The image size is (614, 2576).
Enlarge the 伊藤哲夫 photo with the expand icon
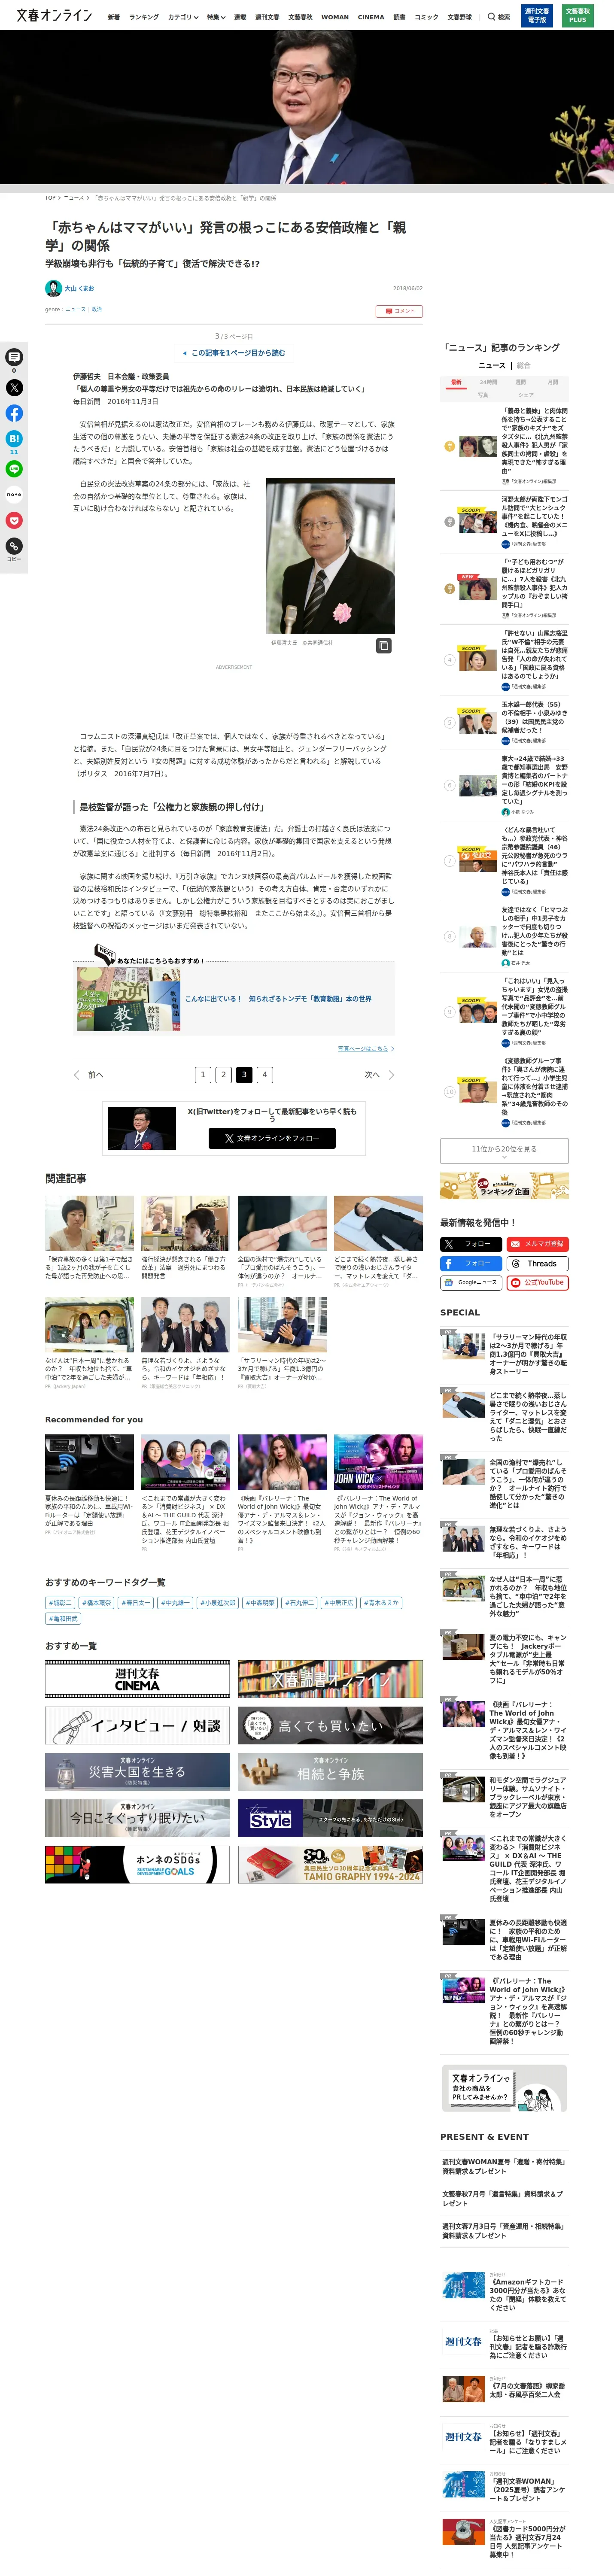(383, 646)
